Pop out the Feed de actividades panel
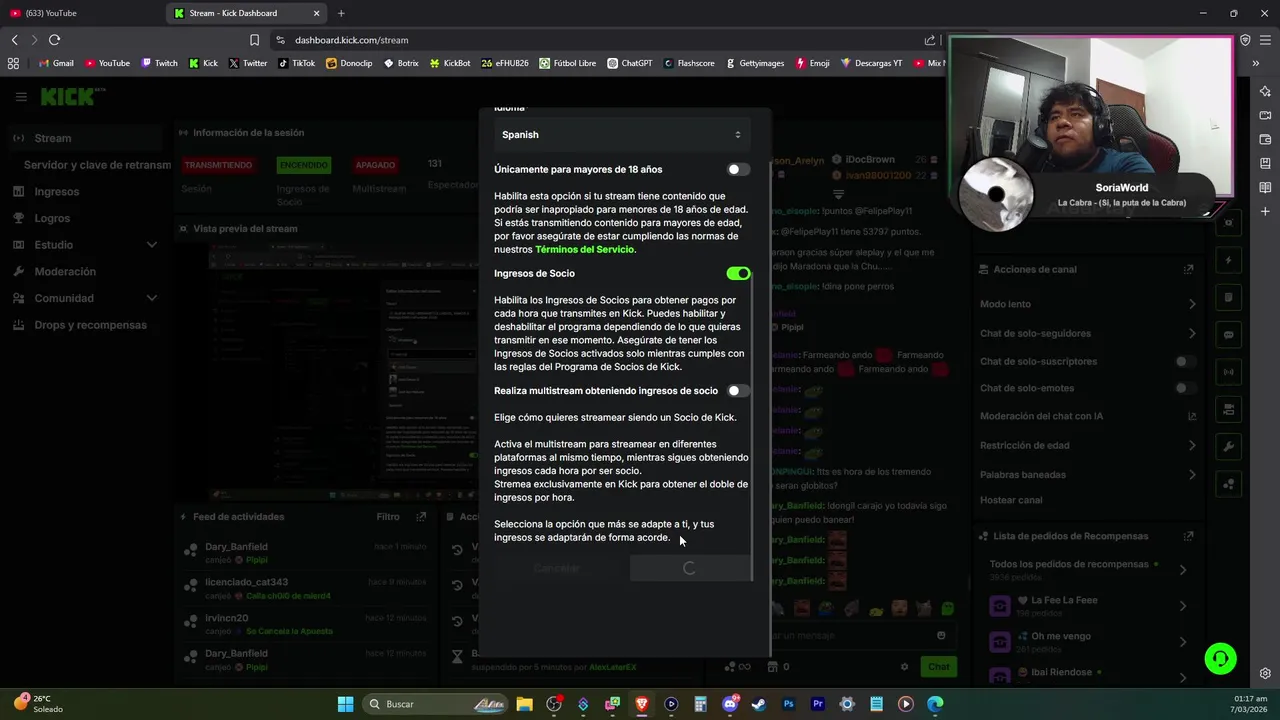Viewport: 1280px width, 720px height. tap(421, 517)
